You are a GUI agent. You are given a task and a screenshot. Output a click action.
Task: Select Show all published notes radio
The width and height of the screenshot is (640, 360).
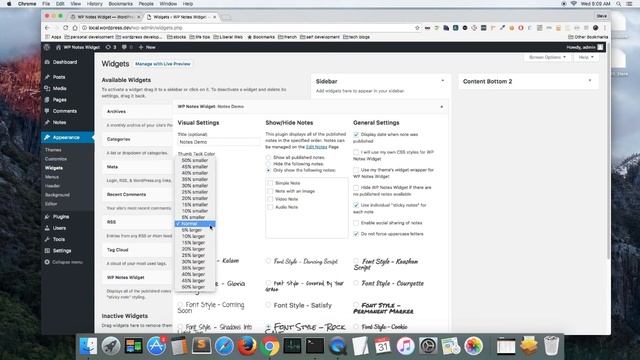pos(268,158)
